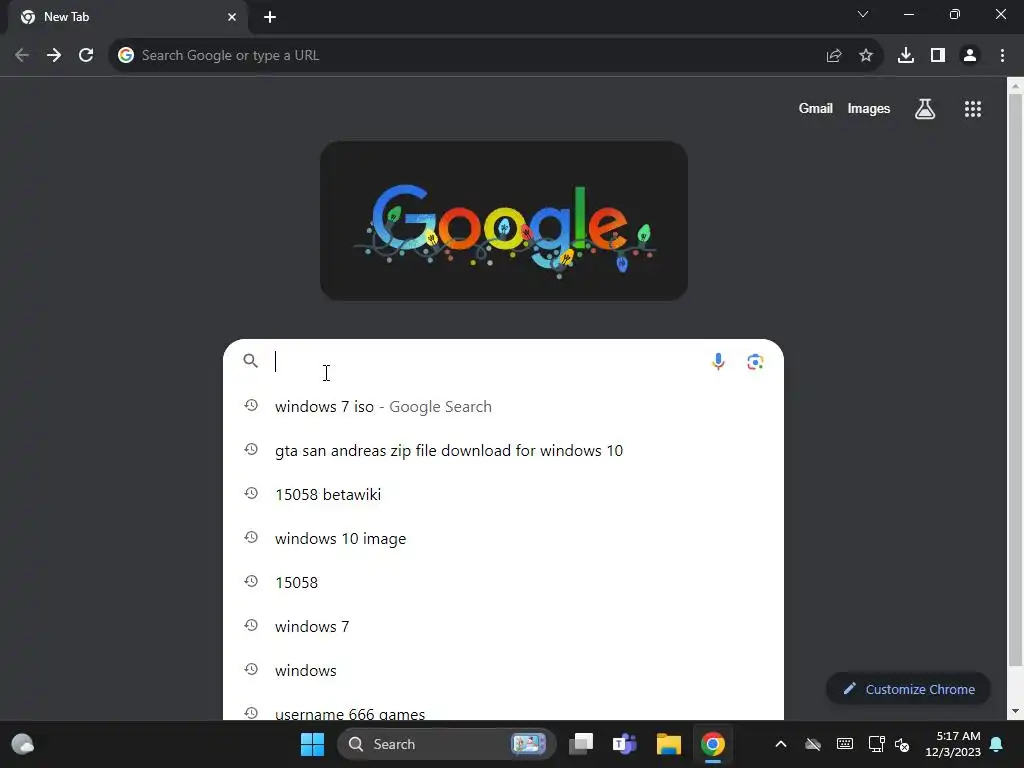Image resolution: width=1024 pixels, height=768 pixels.
Task: Click the muted volume tray icon
Action: click(x=902, y=744)
